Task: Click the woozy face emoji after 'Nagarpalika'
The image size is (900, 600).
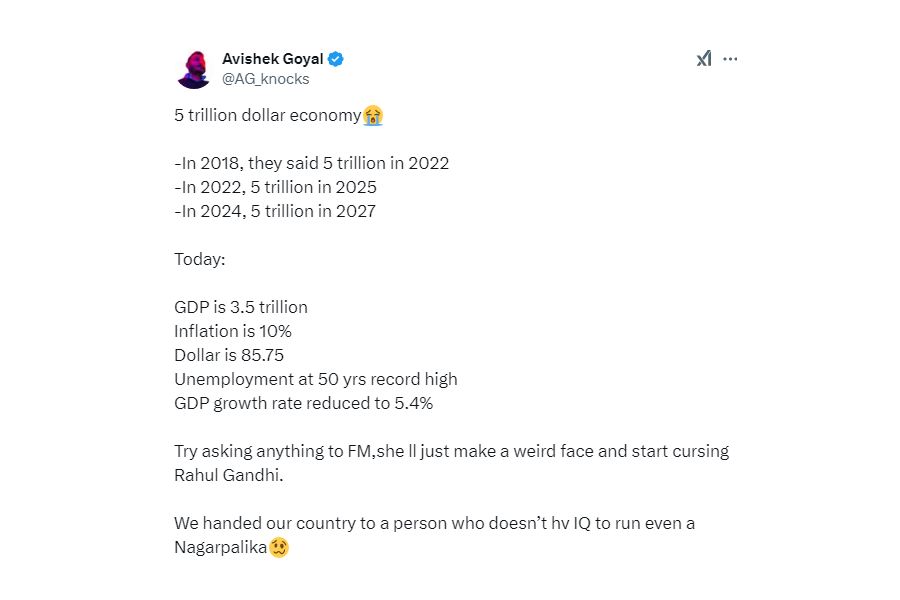Action: pyautogui.click(x=279, y=548)
